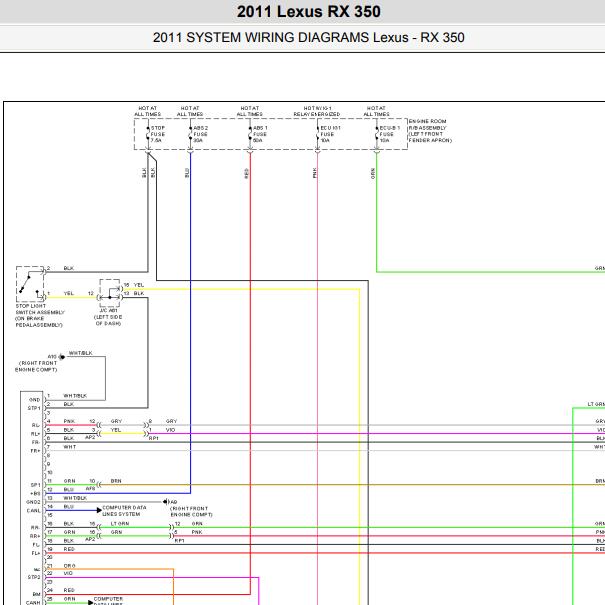Image resolution: width=605 pixels, height=605 pixels.
Task: Click the 'CANH' terminal label
Action: [33, 602]
